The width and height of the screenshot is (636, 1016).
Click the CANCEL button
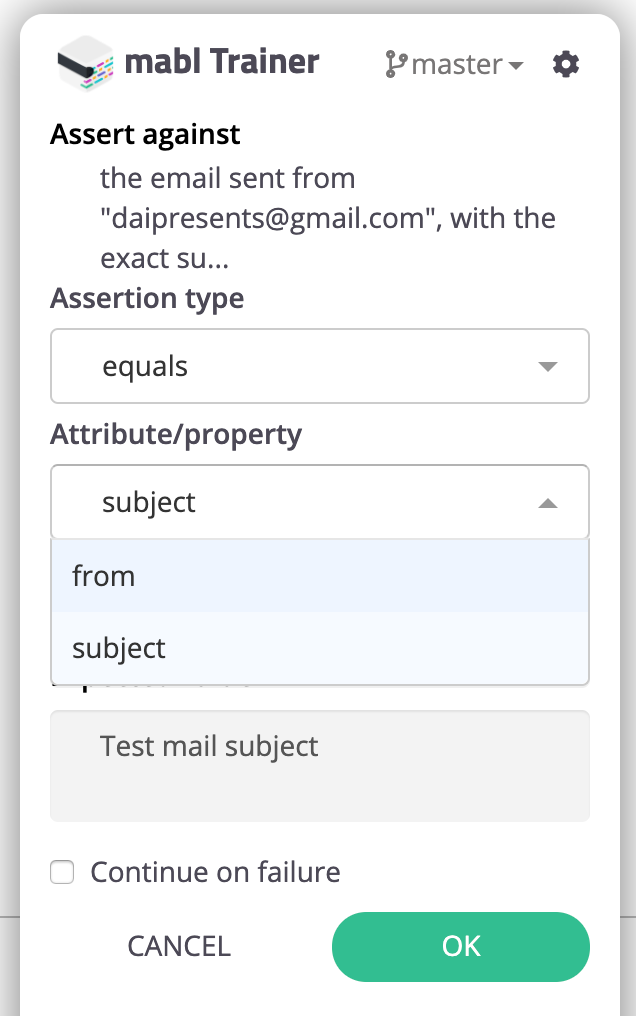click(179, 946)
